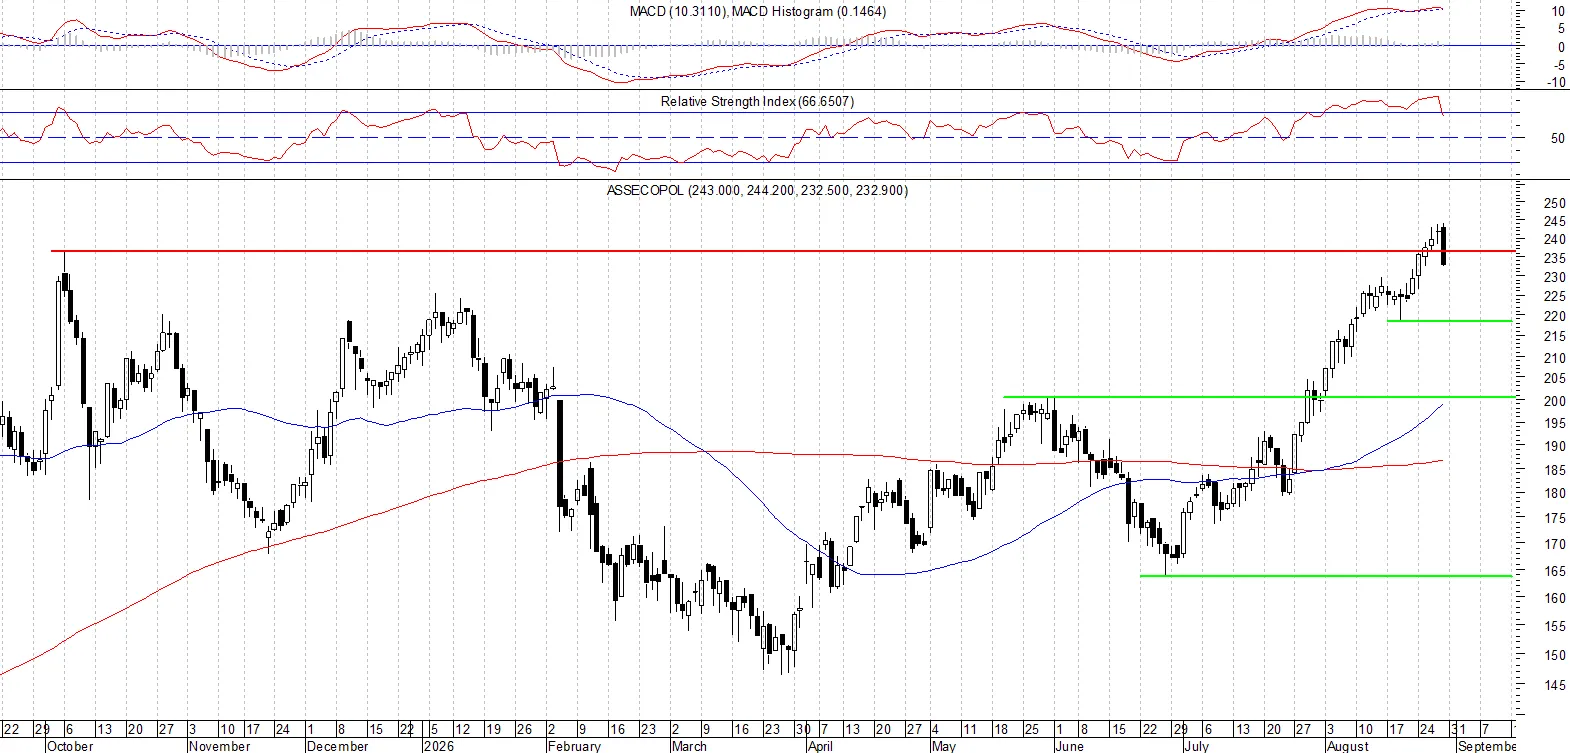This screenshot has height=753, width=1570.
Task: Select the 145 price axis label
Action: pyautogui.click(x=1555, y=685)
